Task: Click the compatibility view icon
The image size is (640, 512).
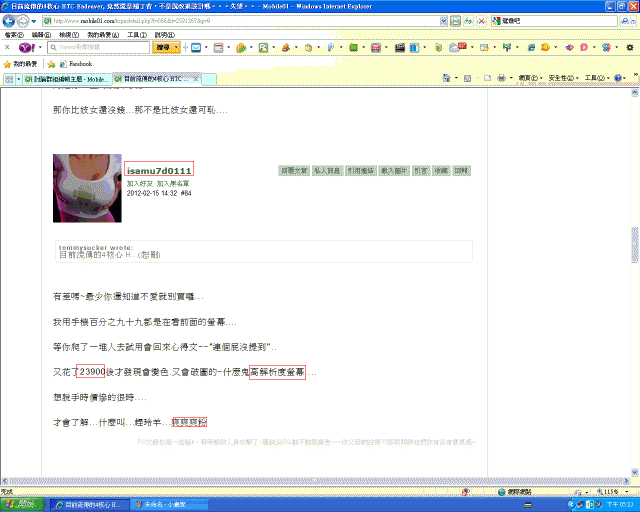Action: 455,21
